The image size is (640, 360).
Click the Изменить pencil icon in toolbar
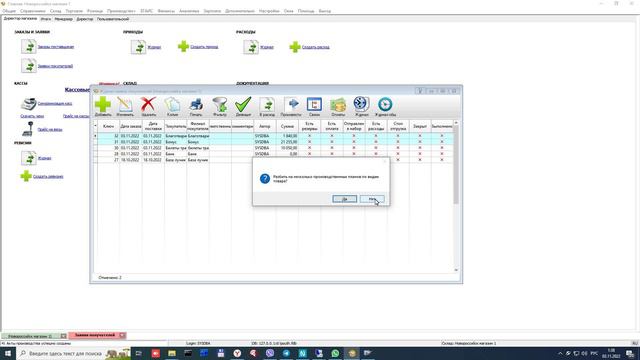(125, 105)
